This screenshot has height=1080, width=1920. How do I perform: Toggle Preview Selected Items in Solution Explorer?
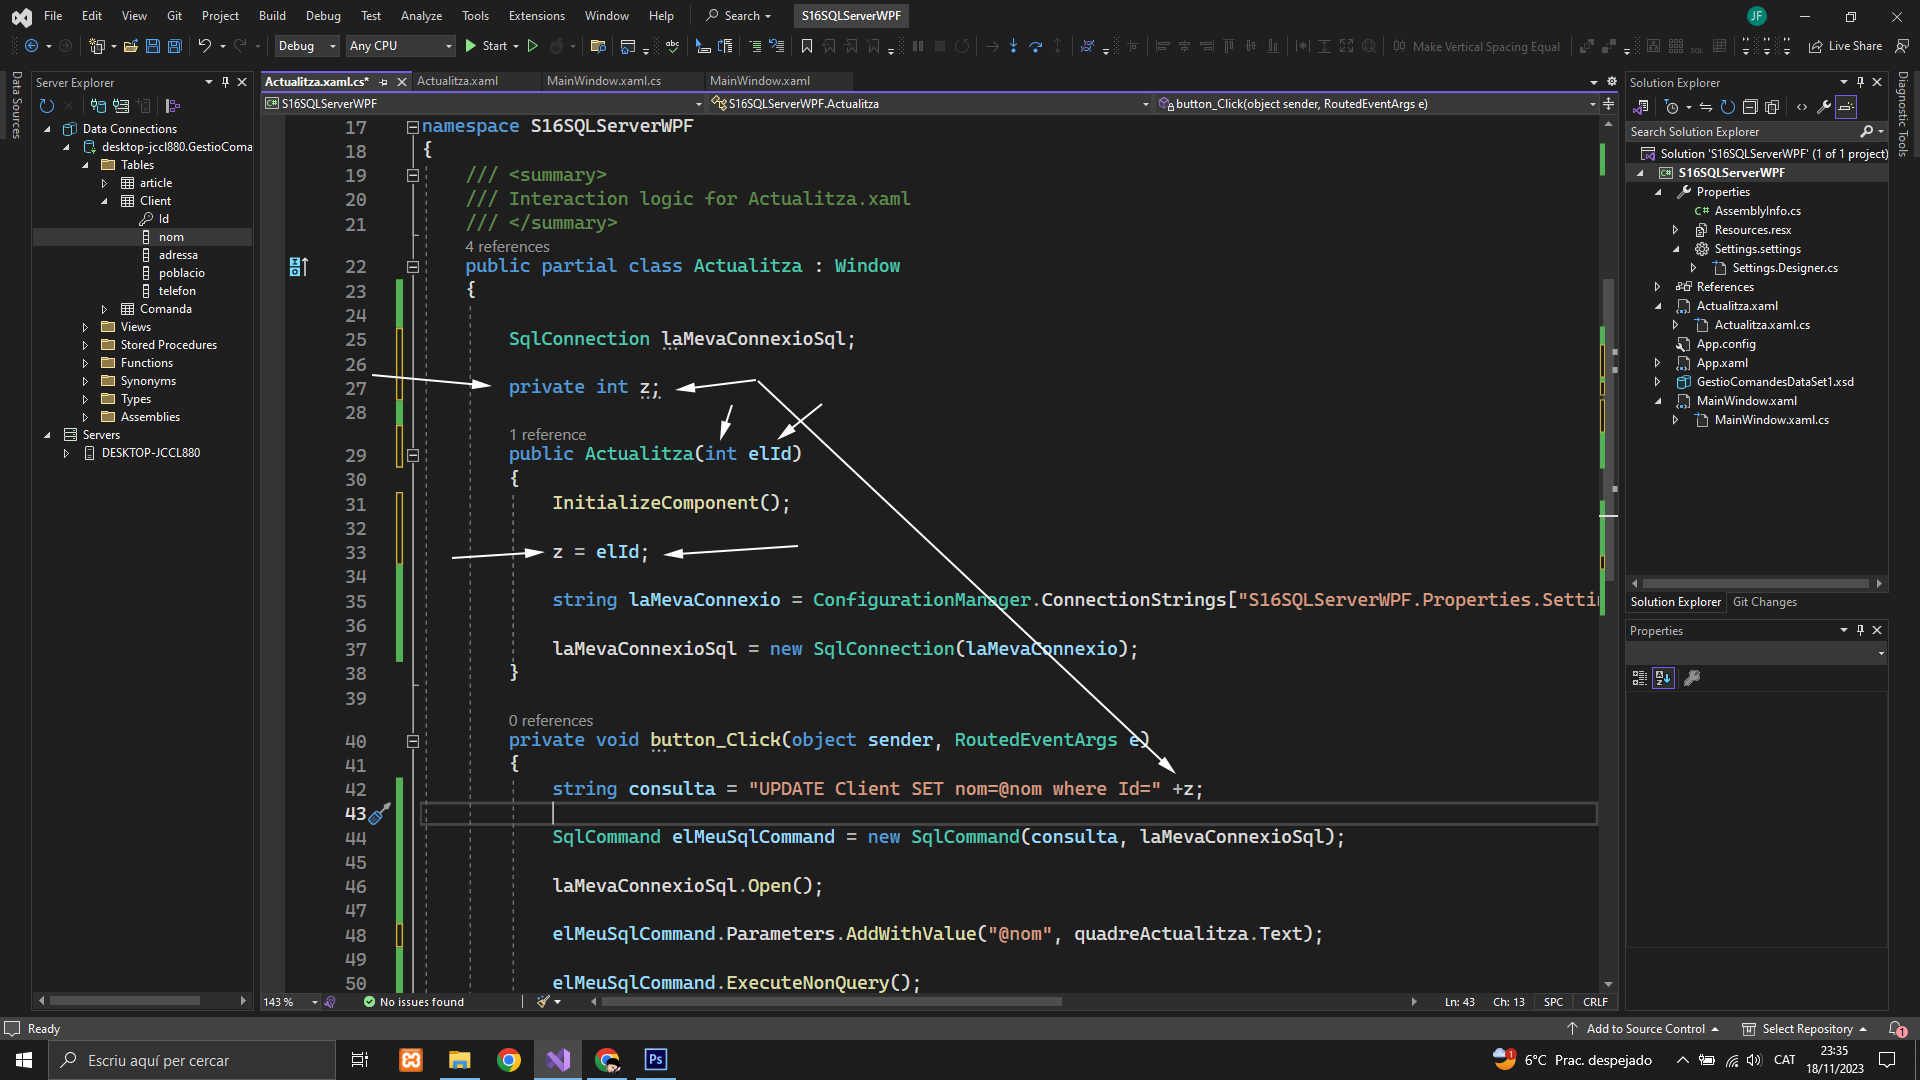[1846, 107]
